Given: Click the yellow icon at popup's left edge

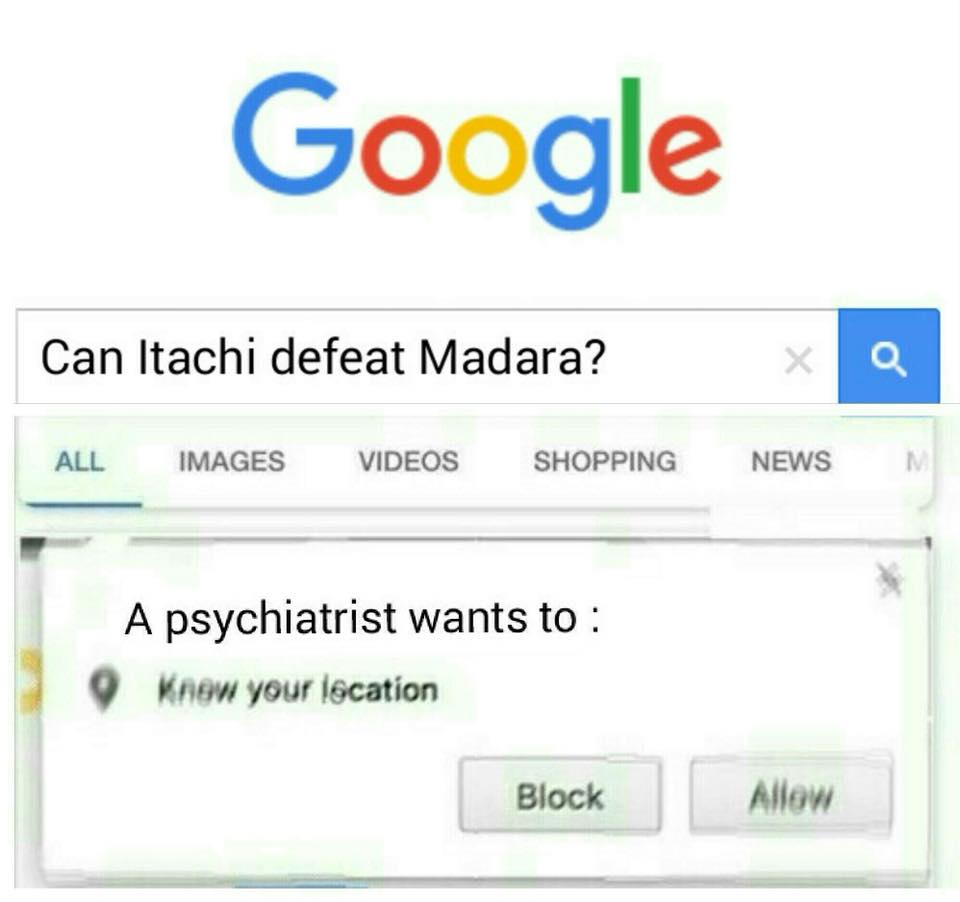Looking at the screenshot, I should coord(29,682).
